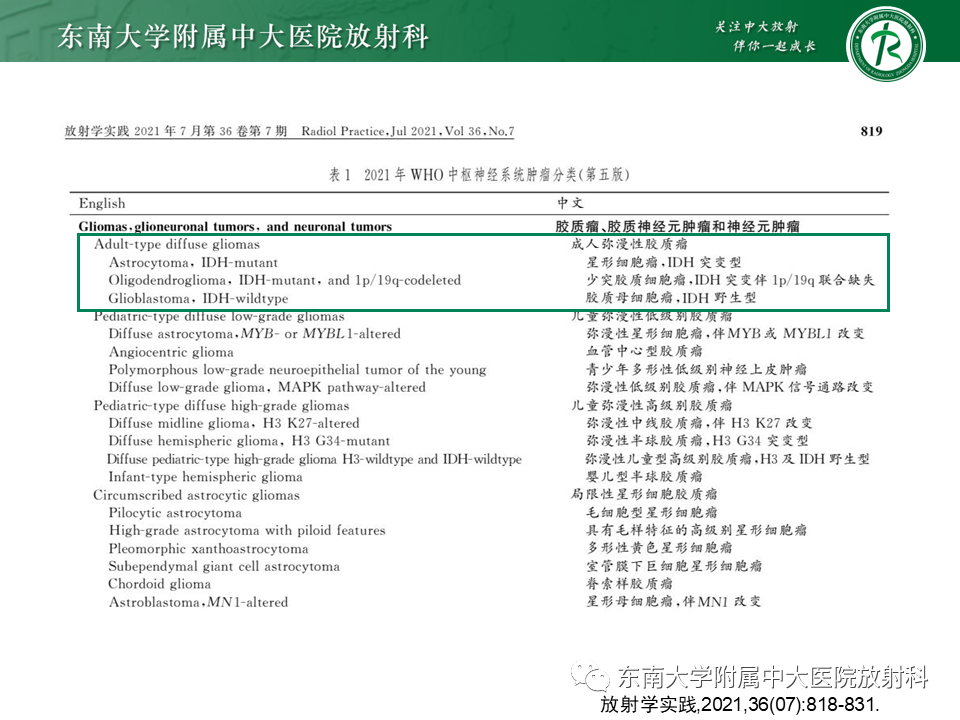Click 'Subependymal giant cell astrocytoma' row
This screenshot has height=720, width=960.
[x=224, y=566]
